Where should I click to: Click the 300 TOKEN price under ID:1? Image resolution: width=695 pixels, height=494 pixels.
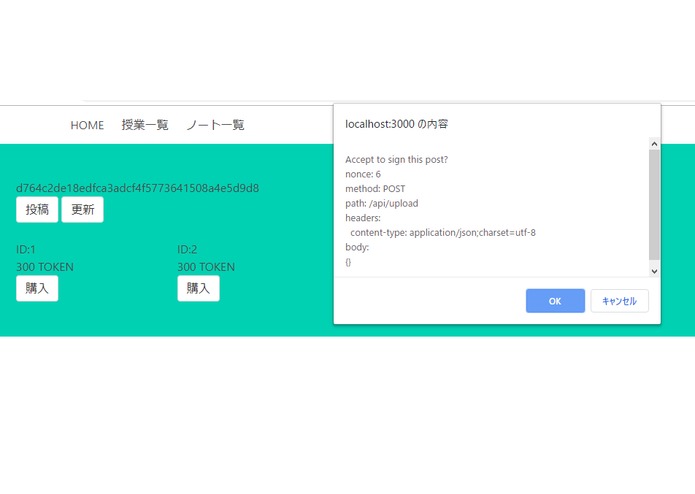[x=45, y=267]
